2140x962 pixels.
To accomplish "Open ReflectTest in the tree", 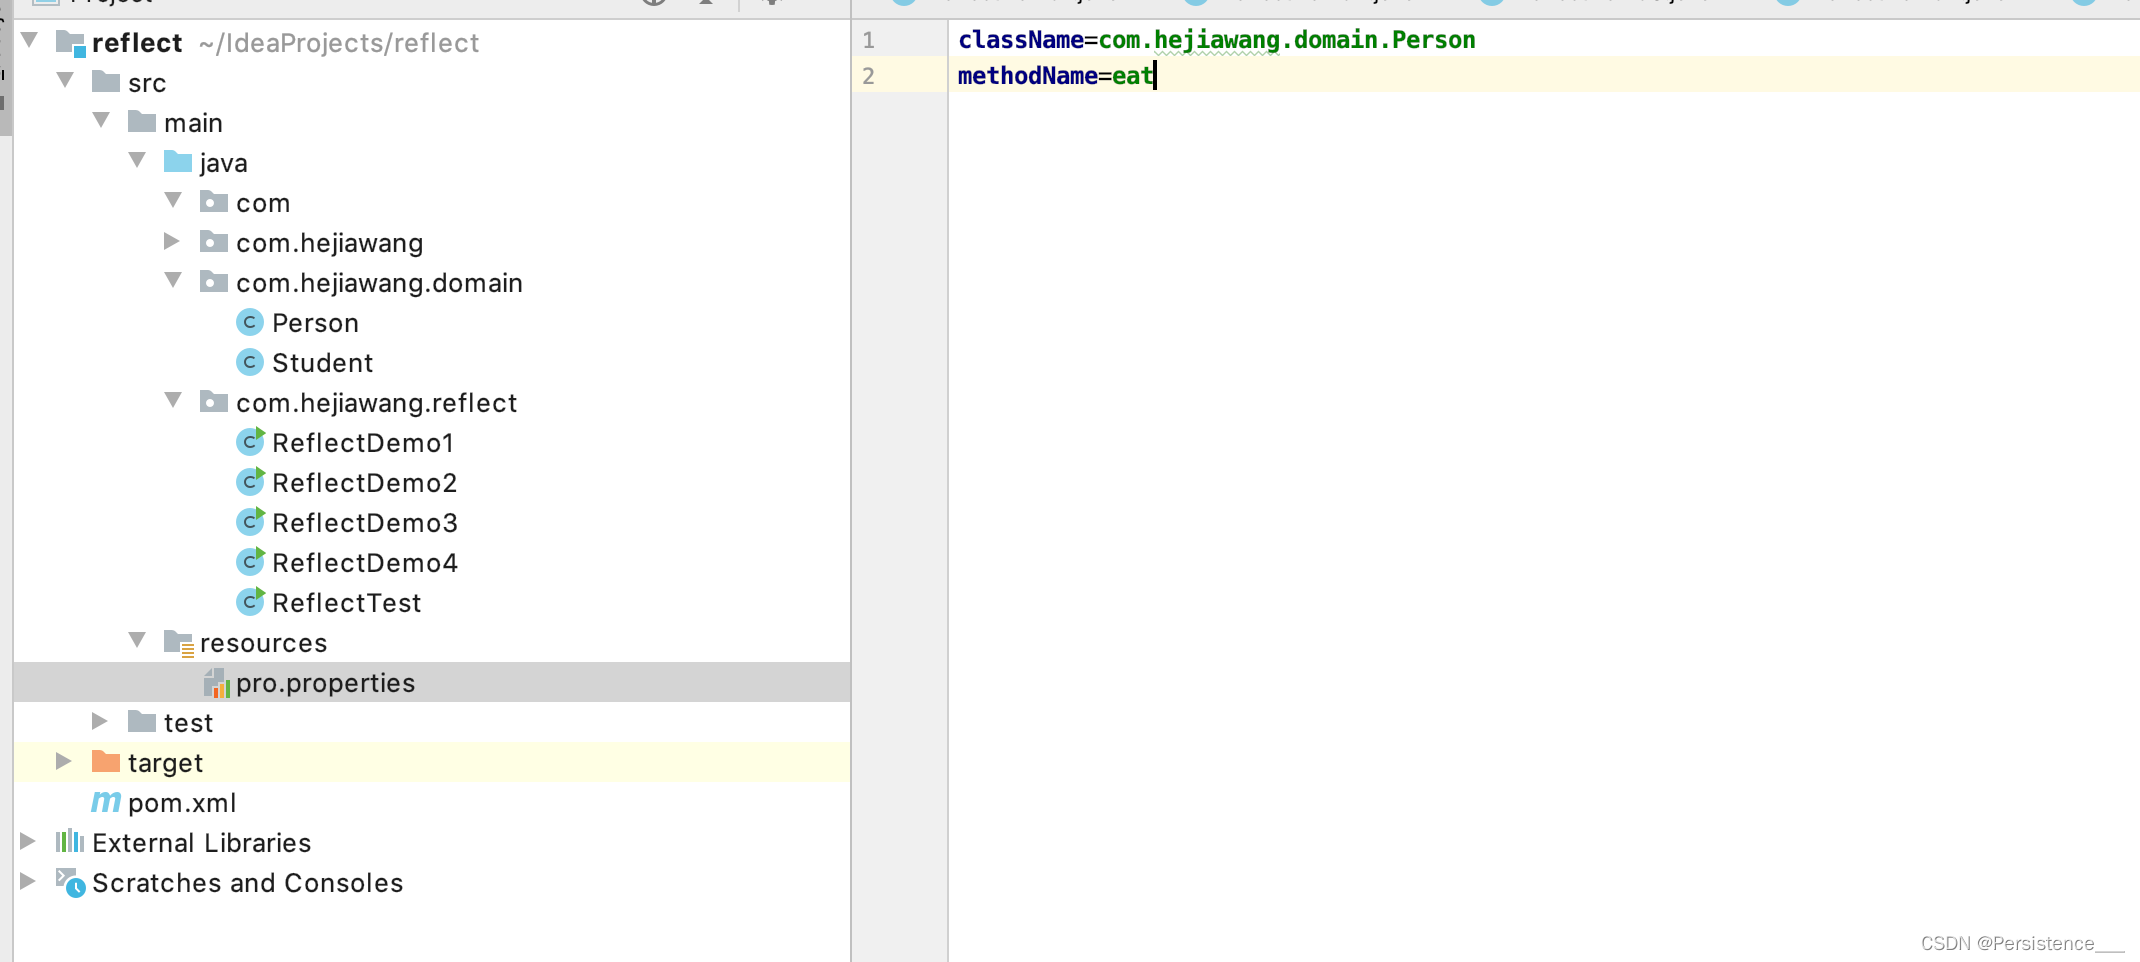I will click(347, 603).
